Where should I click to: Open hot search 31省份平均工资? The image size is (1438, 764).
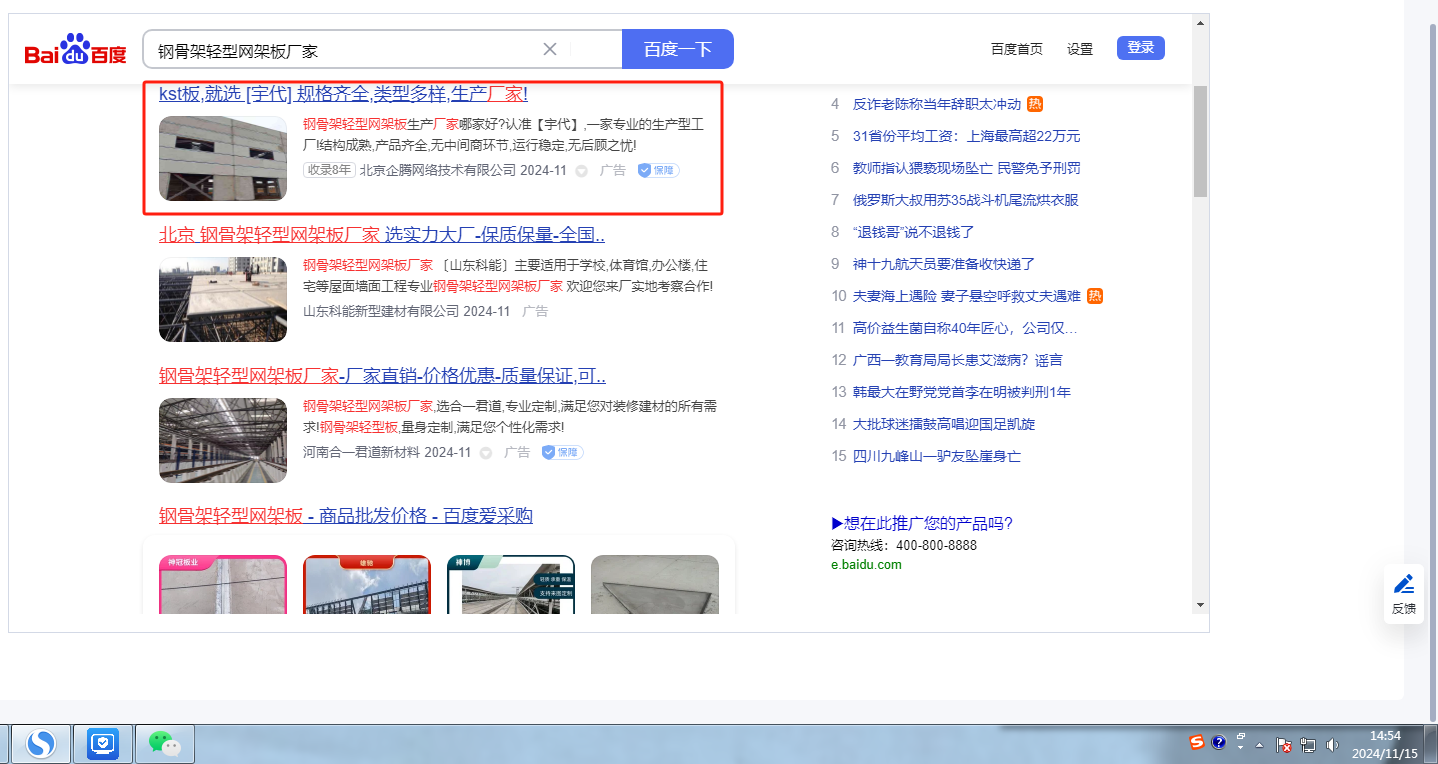pyautogui.click(x=966, y=136)
